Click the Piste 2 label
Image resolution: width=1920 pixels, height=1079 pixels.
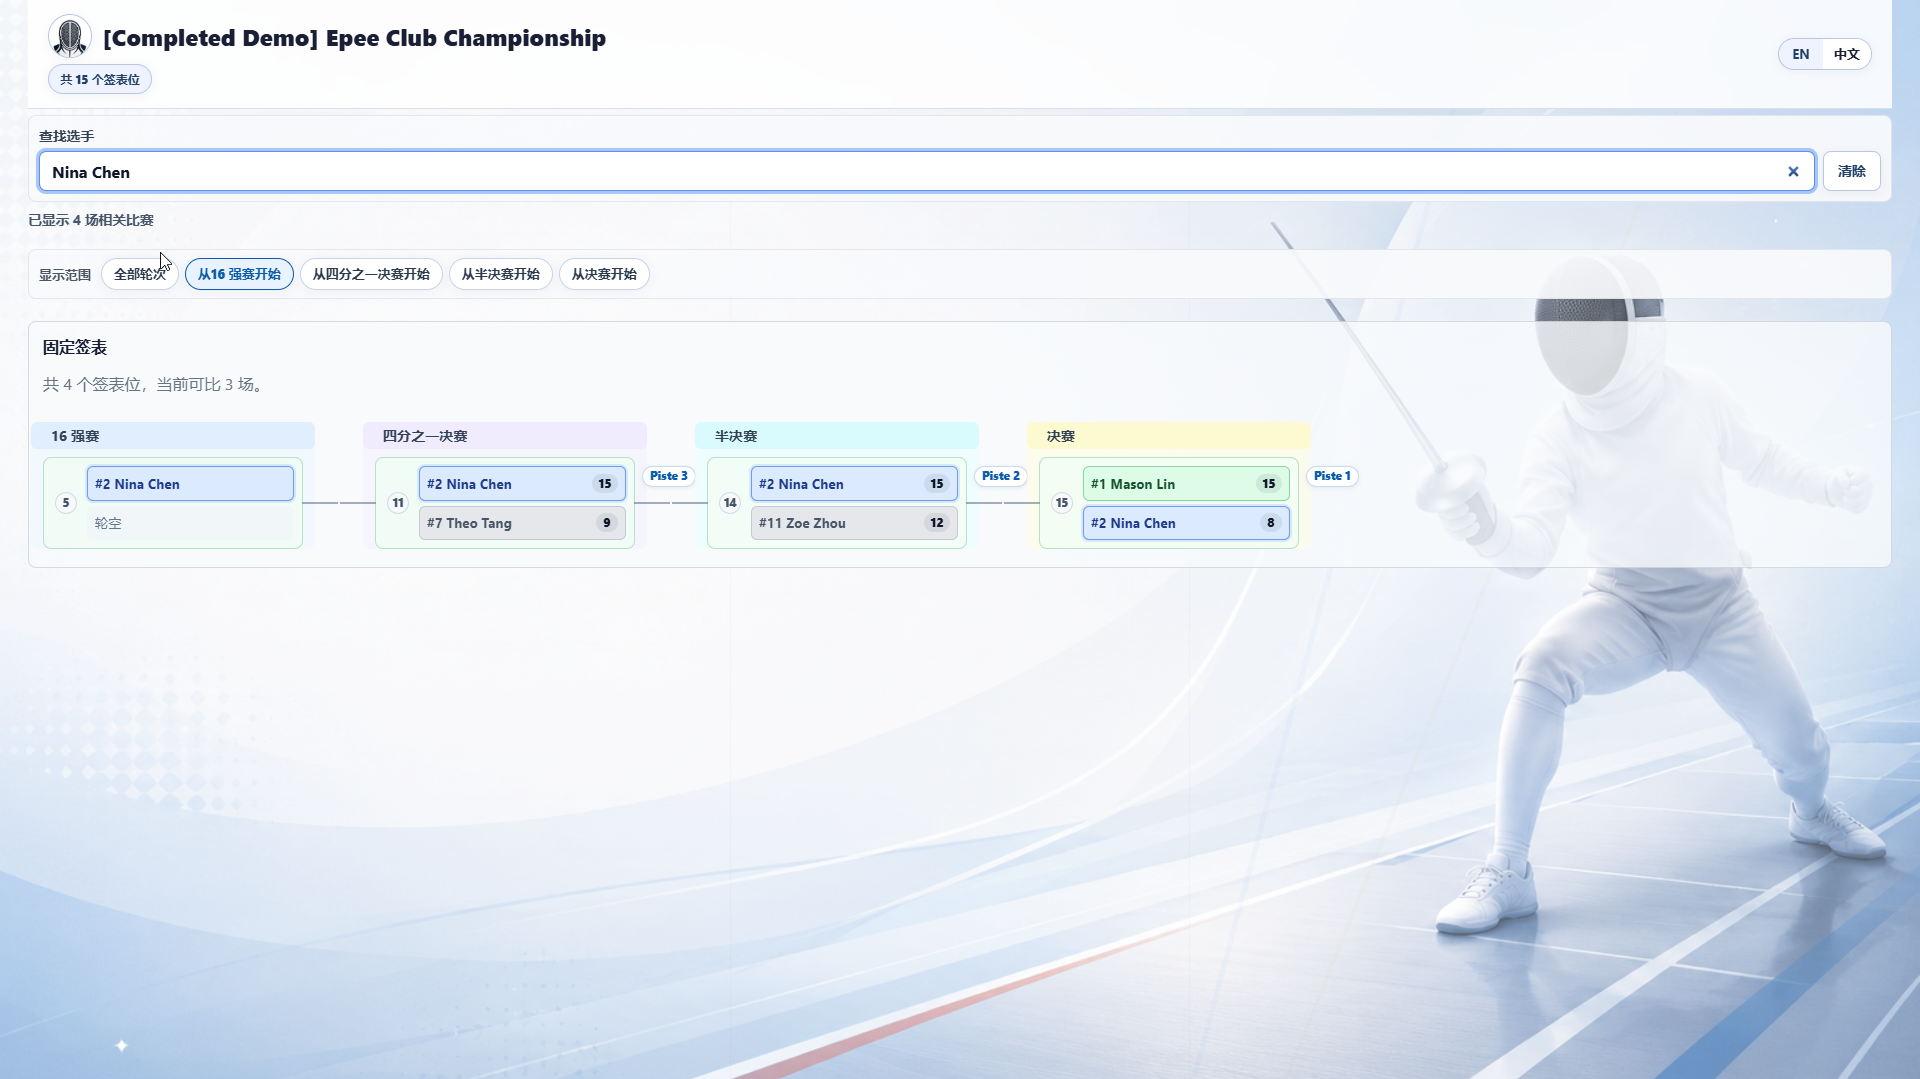pos(1001,476)
